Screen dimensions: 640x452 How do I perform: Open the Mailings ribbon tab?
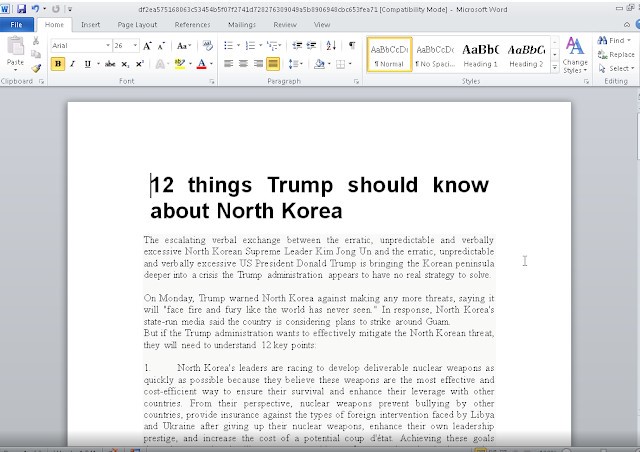point(243,23)
